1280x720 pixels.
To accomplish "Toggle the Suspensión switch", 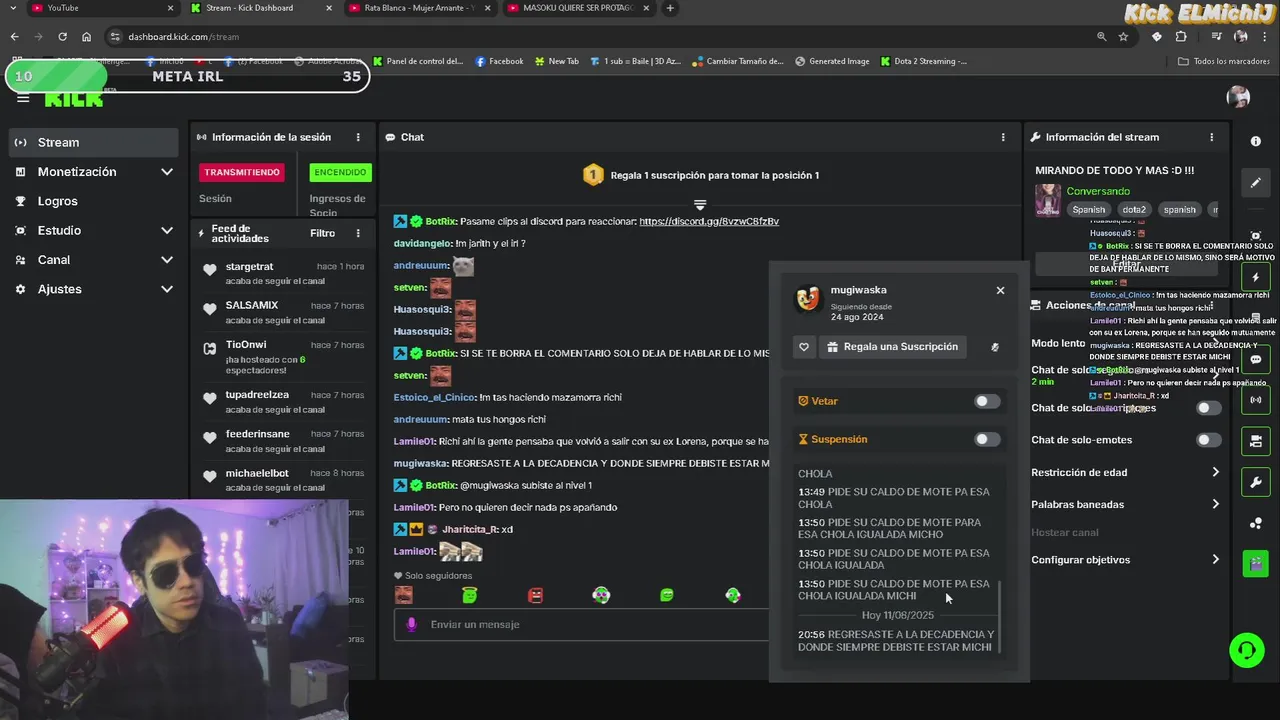I will [x=987, y=439].
